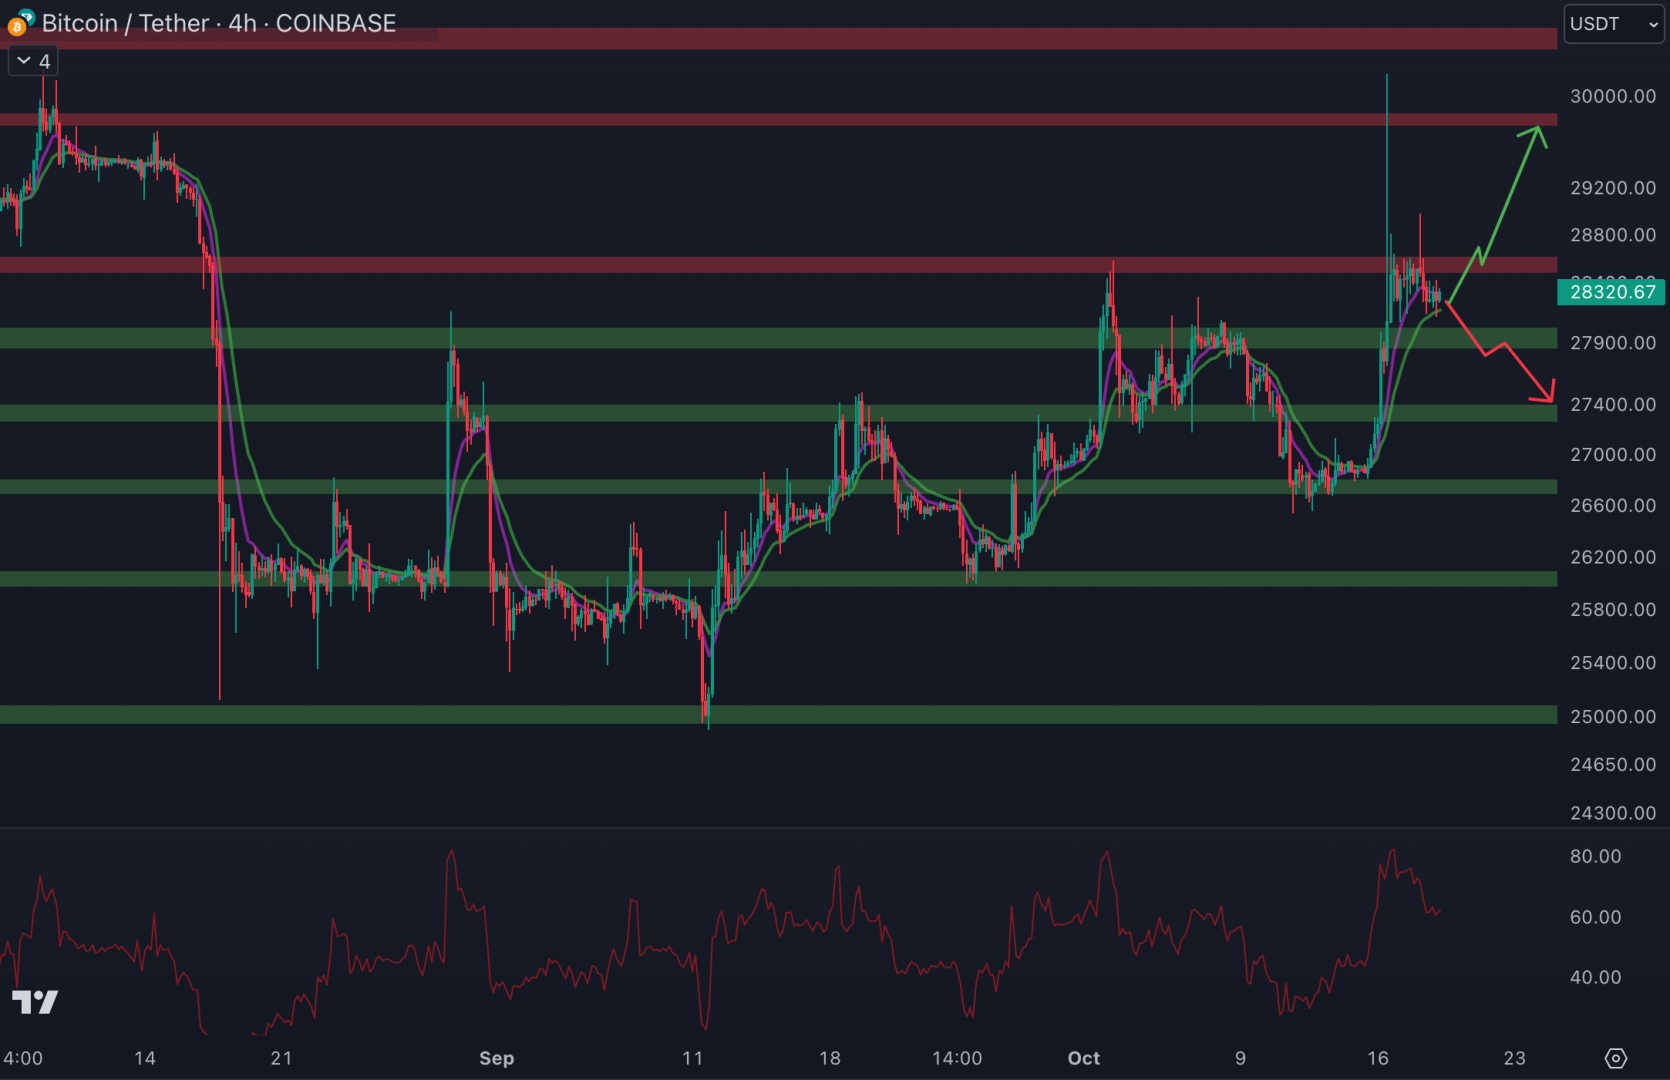This screenshot has height=1080, width=1670.
Task: Click the 26600.00 price axis label
Action: pyautogui.click(x=1613, y=506)
